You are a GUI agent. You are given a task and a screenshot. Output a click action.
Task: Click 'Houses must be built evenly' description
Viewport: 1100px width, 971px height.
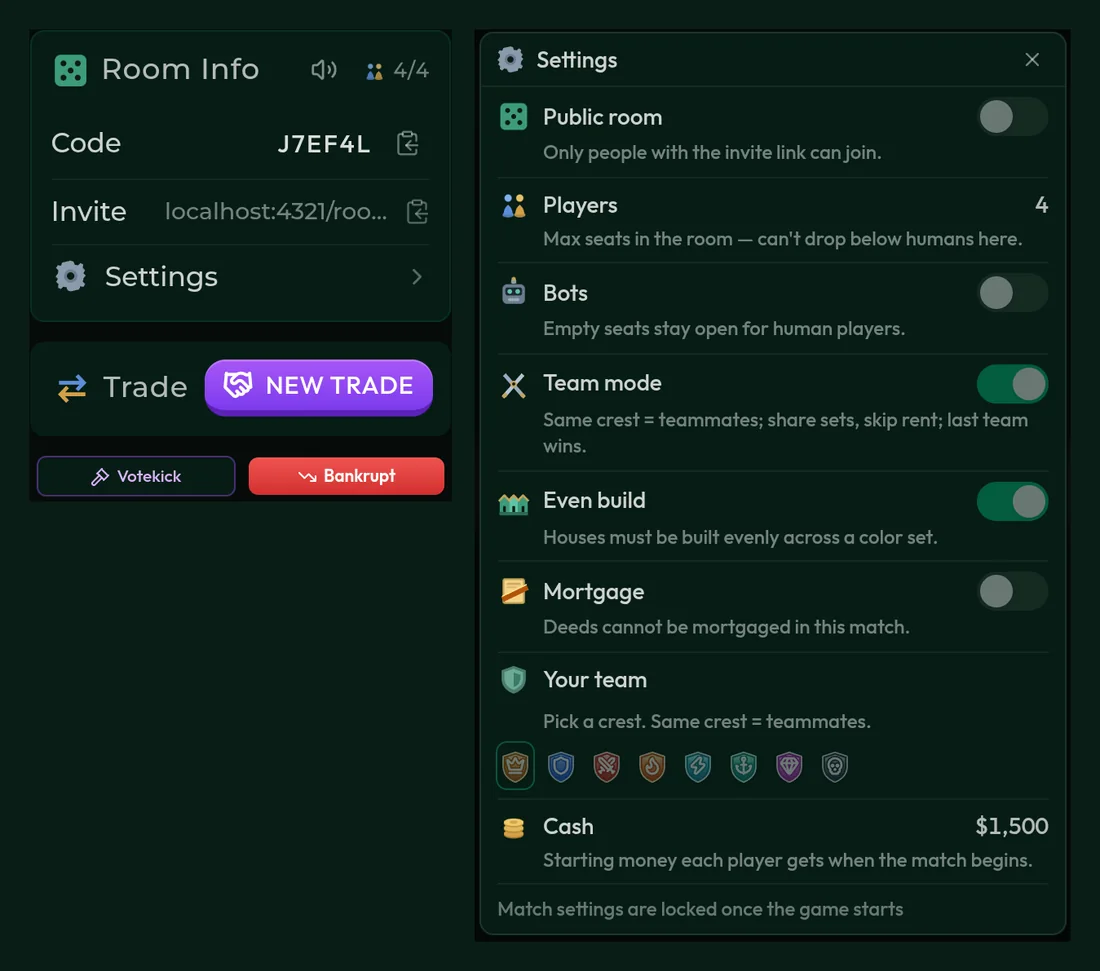(740, 537)
